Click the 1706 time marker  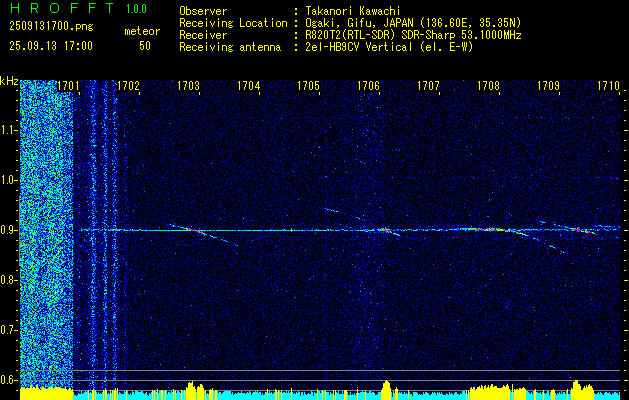[x=368, y=86]
